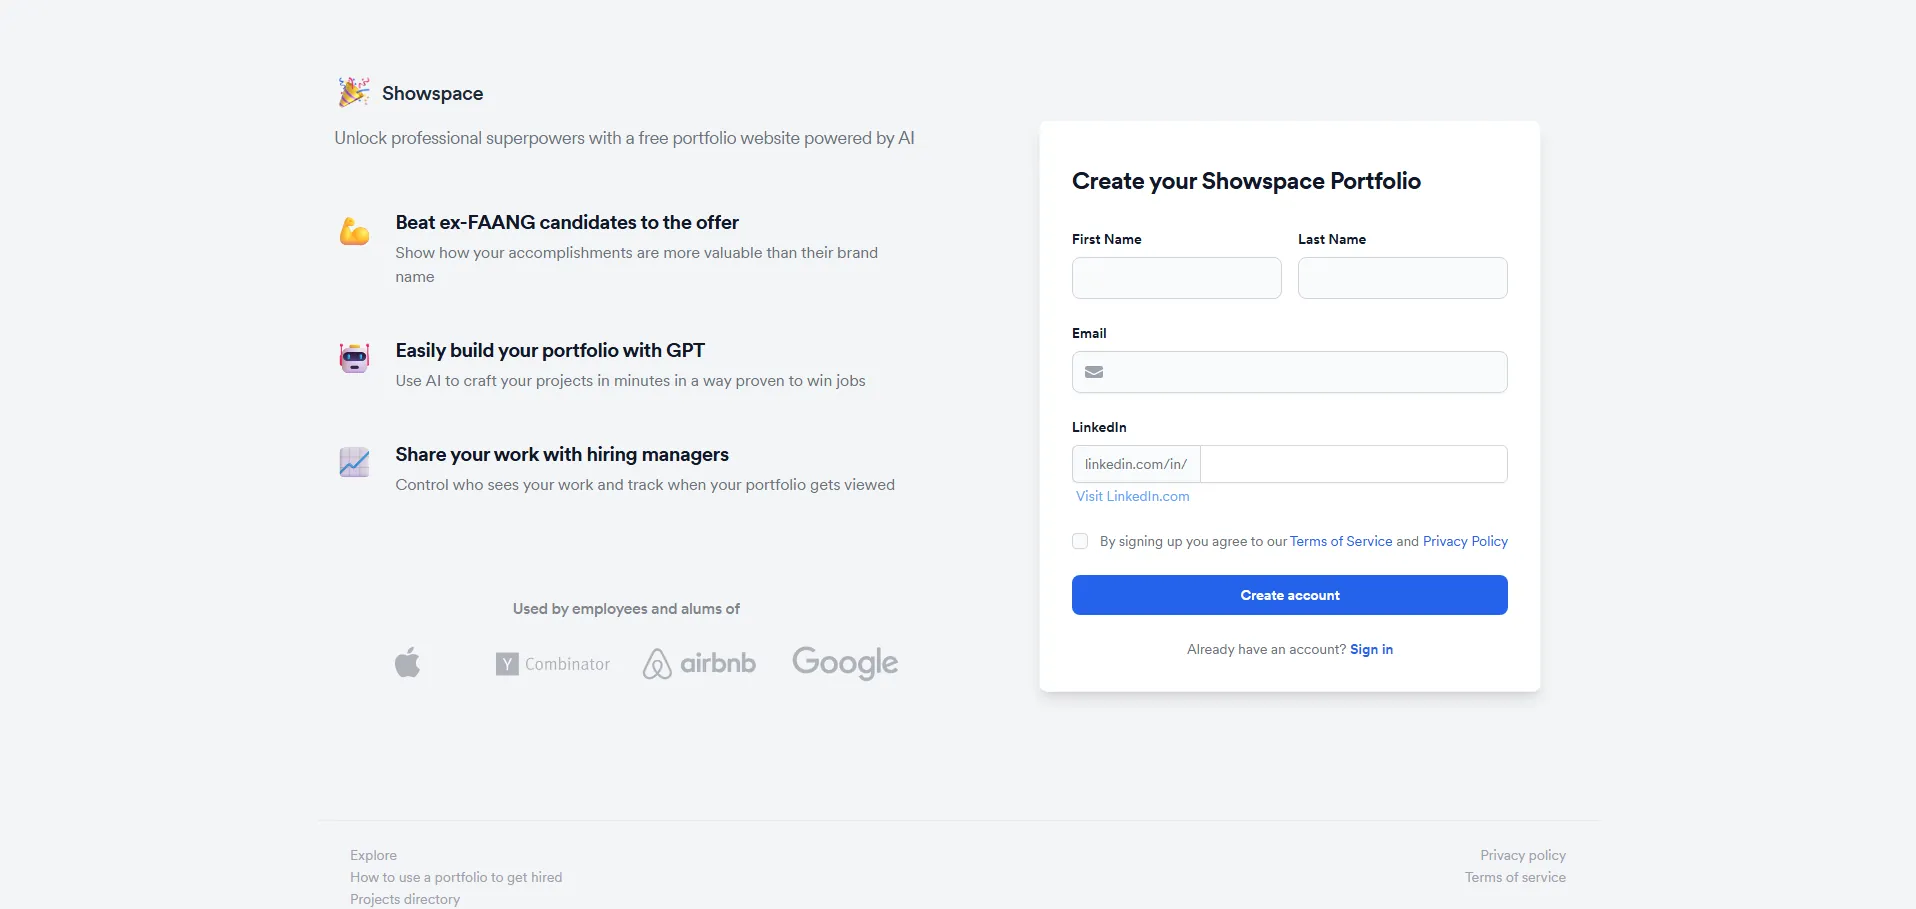Click the Showspace party popper logo
Viewport: 1916px width, 909px height.
point(354,92)
